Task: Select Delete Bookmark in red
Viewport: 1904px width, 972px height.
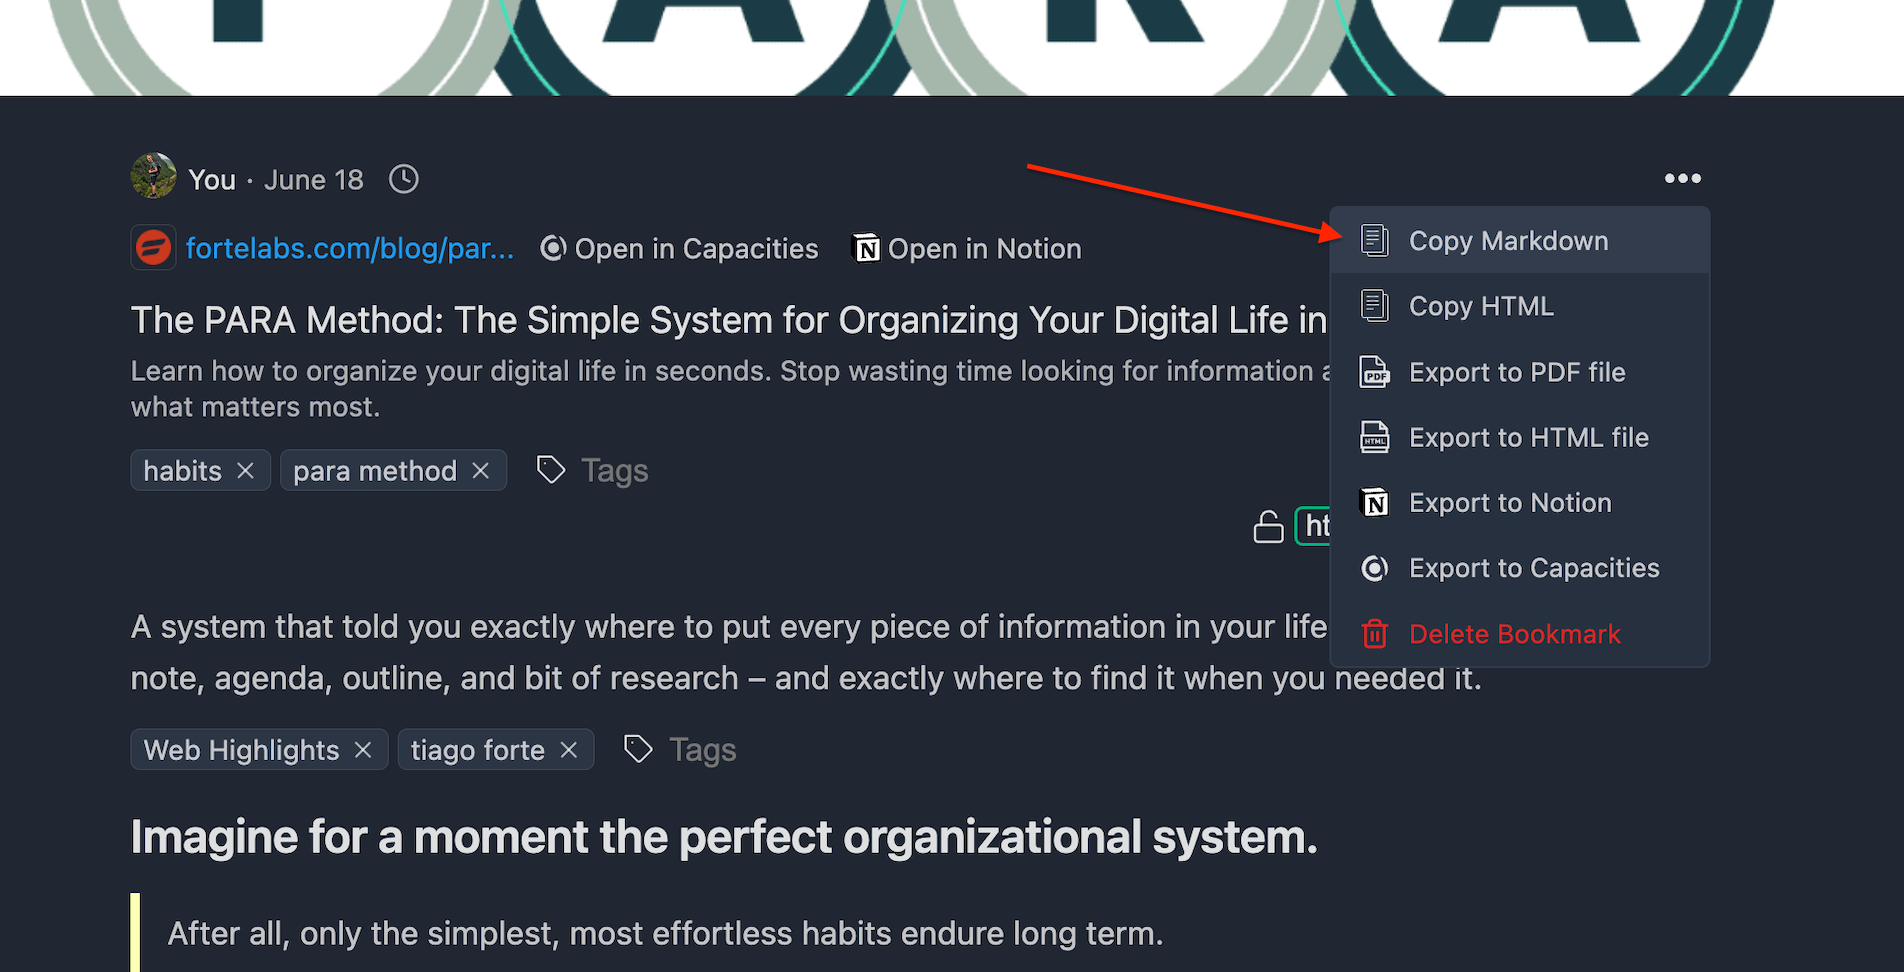Action: 1515,633
